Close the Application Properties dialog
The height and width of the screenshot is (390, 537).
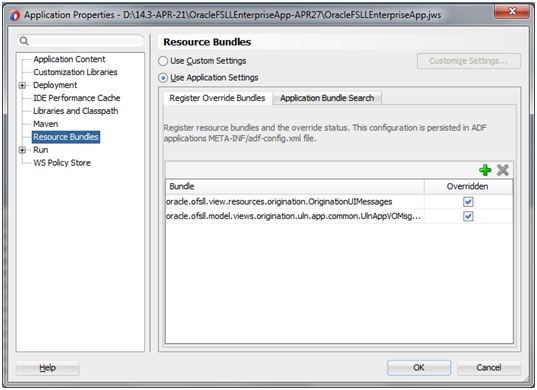coord(512,12)
